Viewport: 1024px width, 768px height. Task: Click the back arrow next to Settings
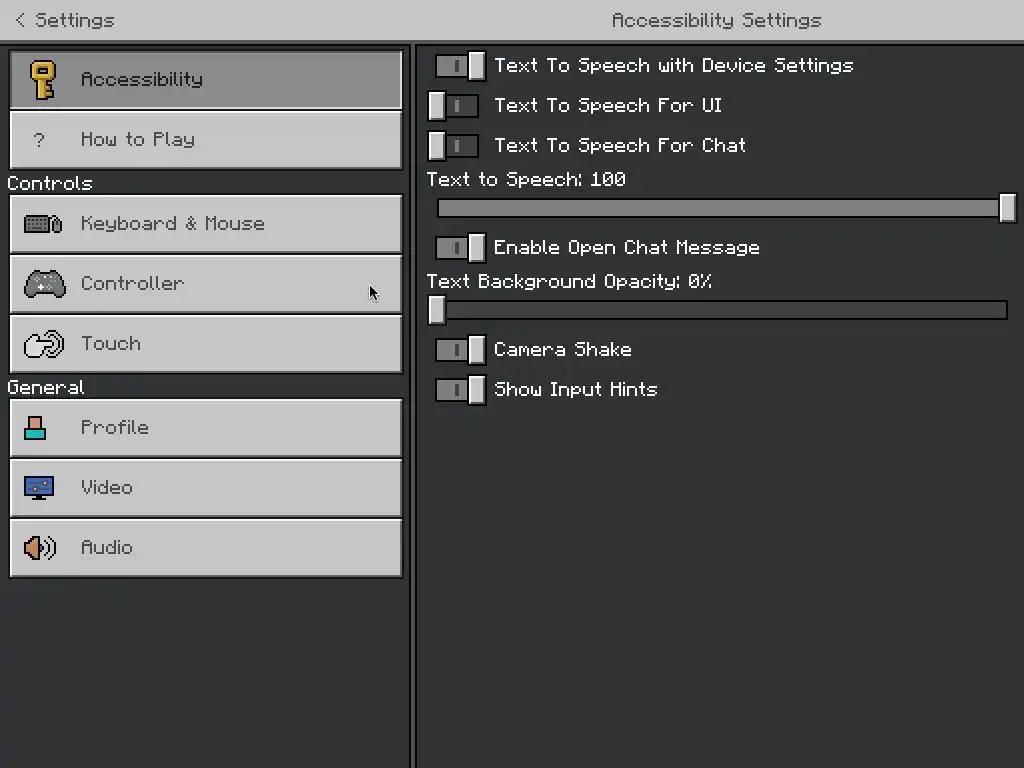pos(20,20)
